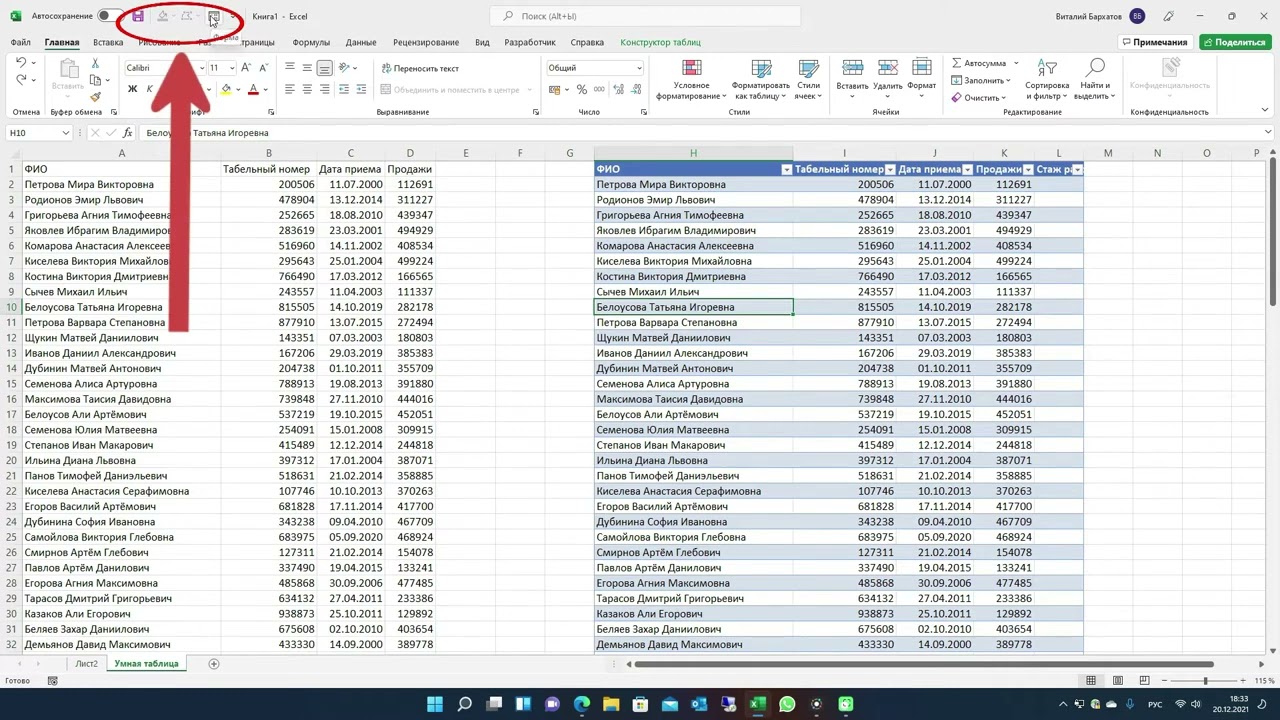Image resolution: width=1280 pixels, height=720 pixels.
Task: Open the font size 11 dropdown
Action: (232, 68)
